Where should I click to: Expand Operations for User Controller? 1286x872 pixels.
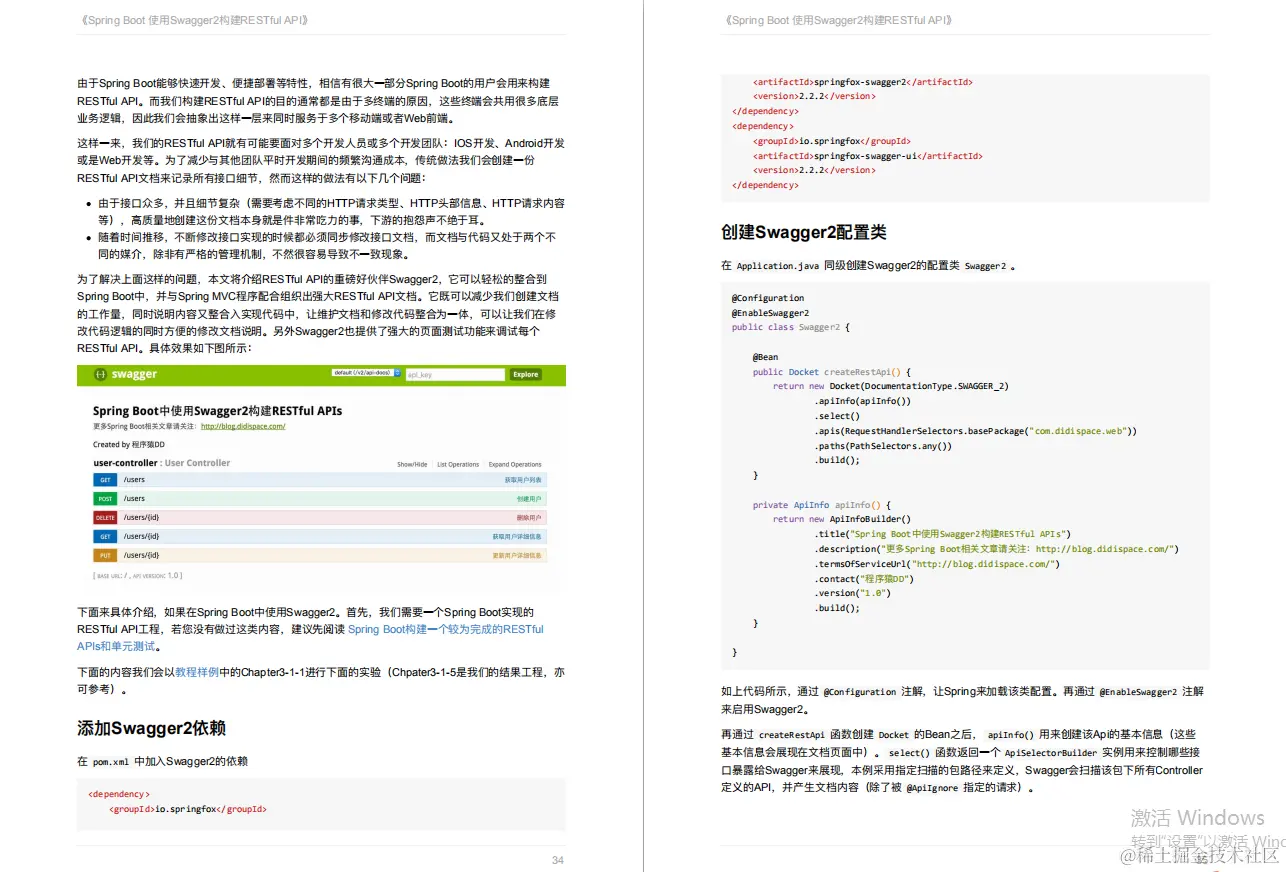515,464
